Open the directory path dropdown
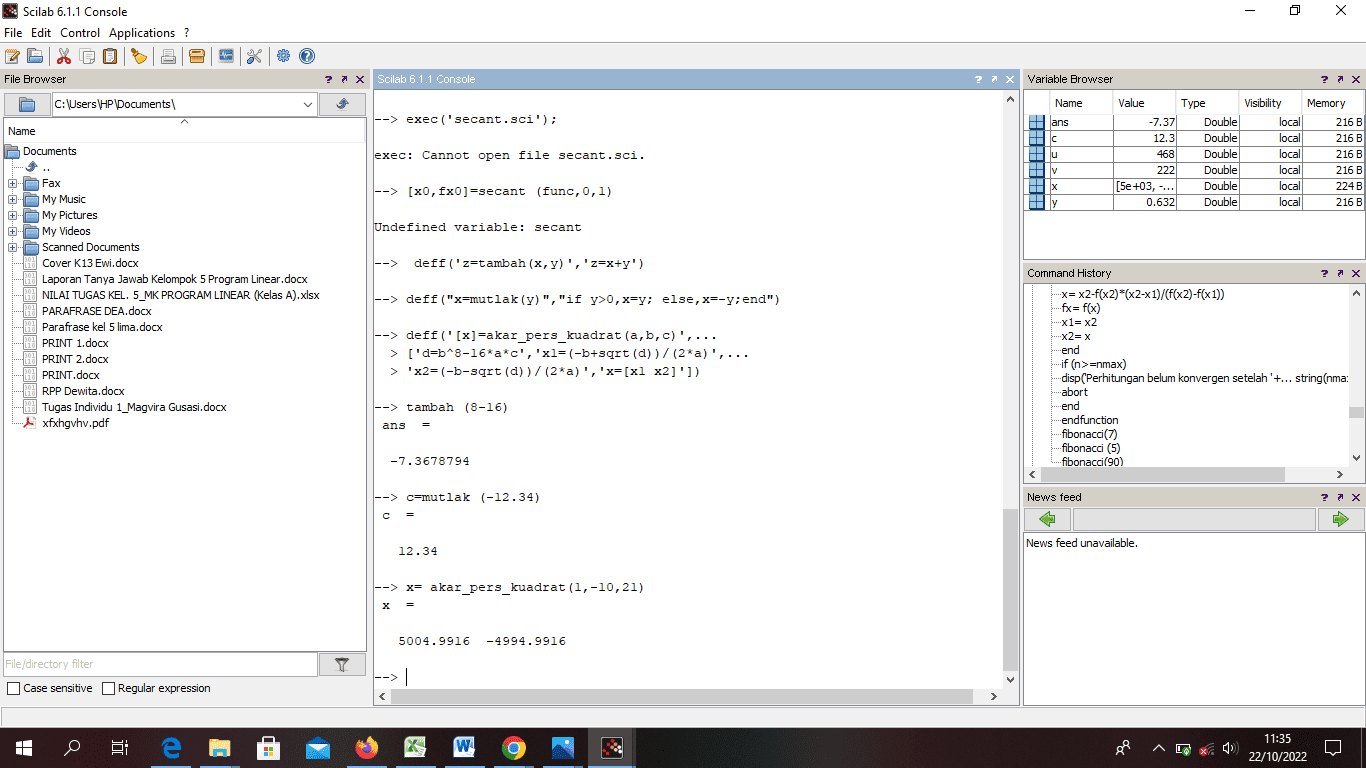This screenshot has width=1366, height=768. click(x=307, y=104)
